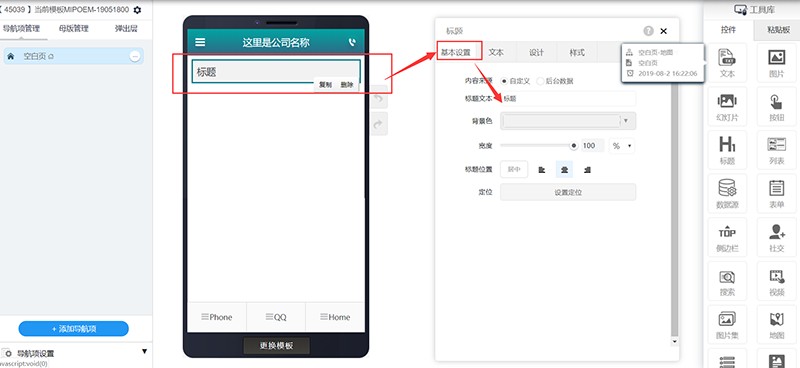Viewport: 800px width, 368px height.
Task: Click the 宽度 slider handle
Action: coord(573,146)
